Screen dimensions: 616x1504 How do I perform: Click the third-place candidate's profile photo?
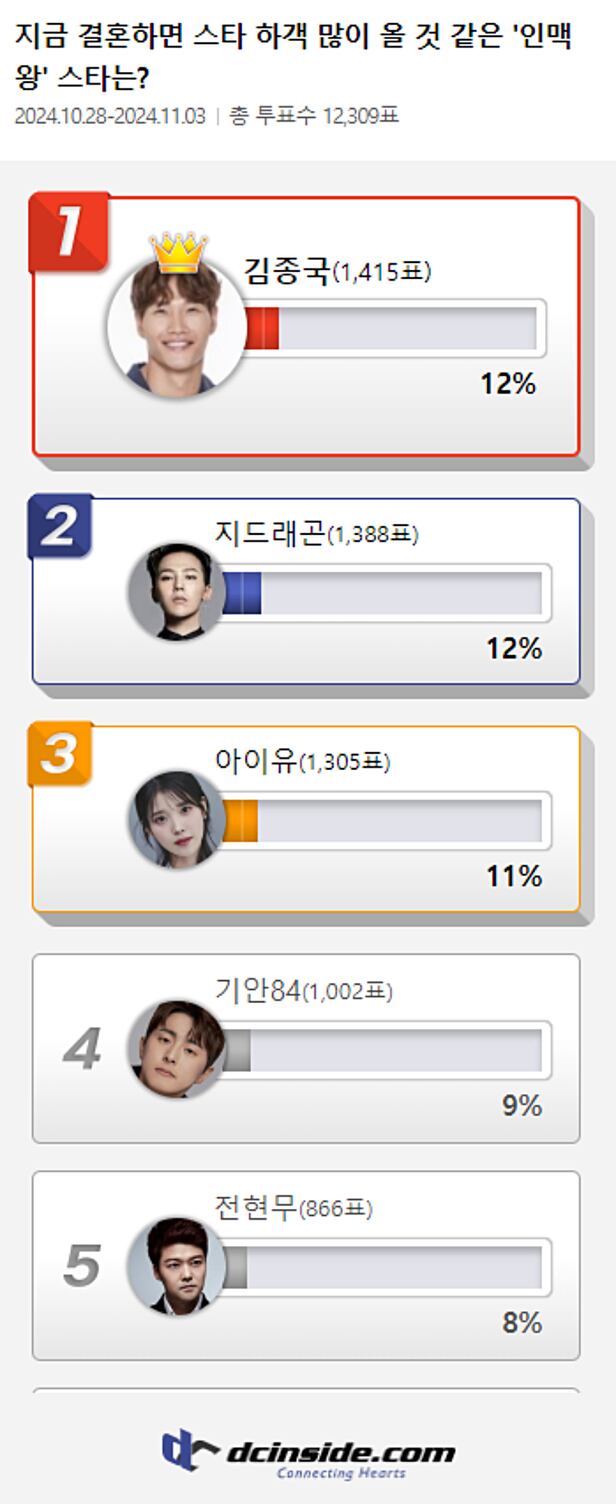click(177, 820)
